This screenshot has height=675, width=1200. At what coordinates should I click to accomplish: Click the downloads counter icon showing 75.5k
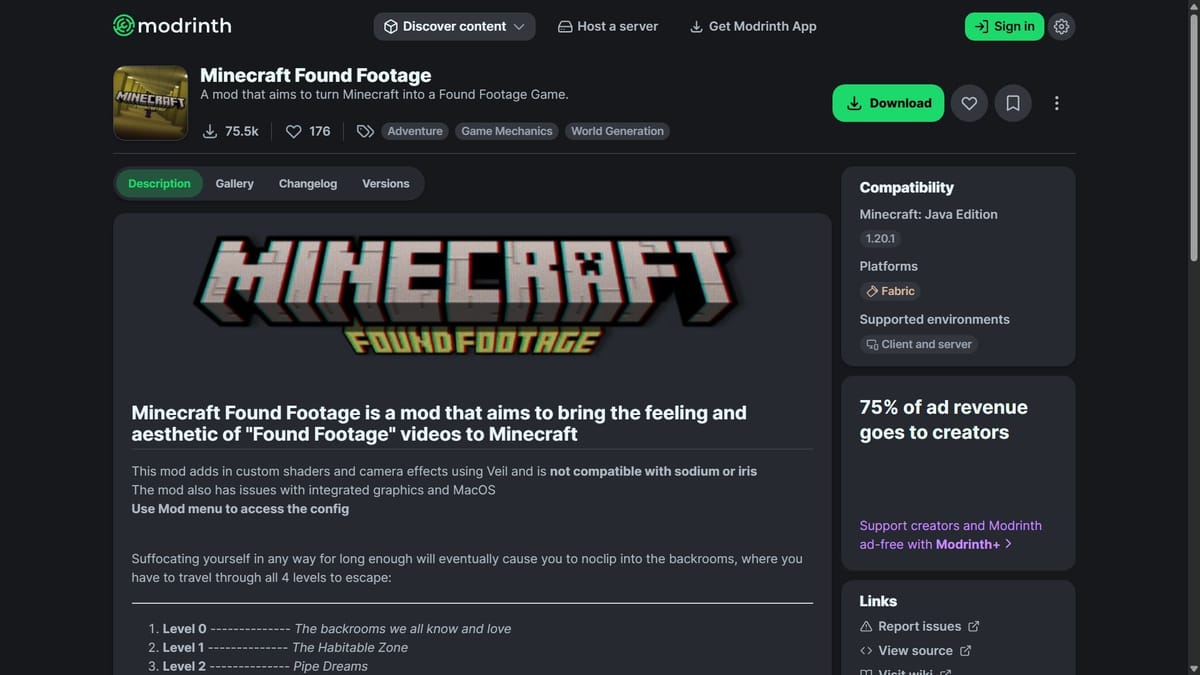(x=210, y=131)
